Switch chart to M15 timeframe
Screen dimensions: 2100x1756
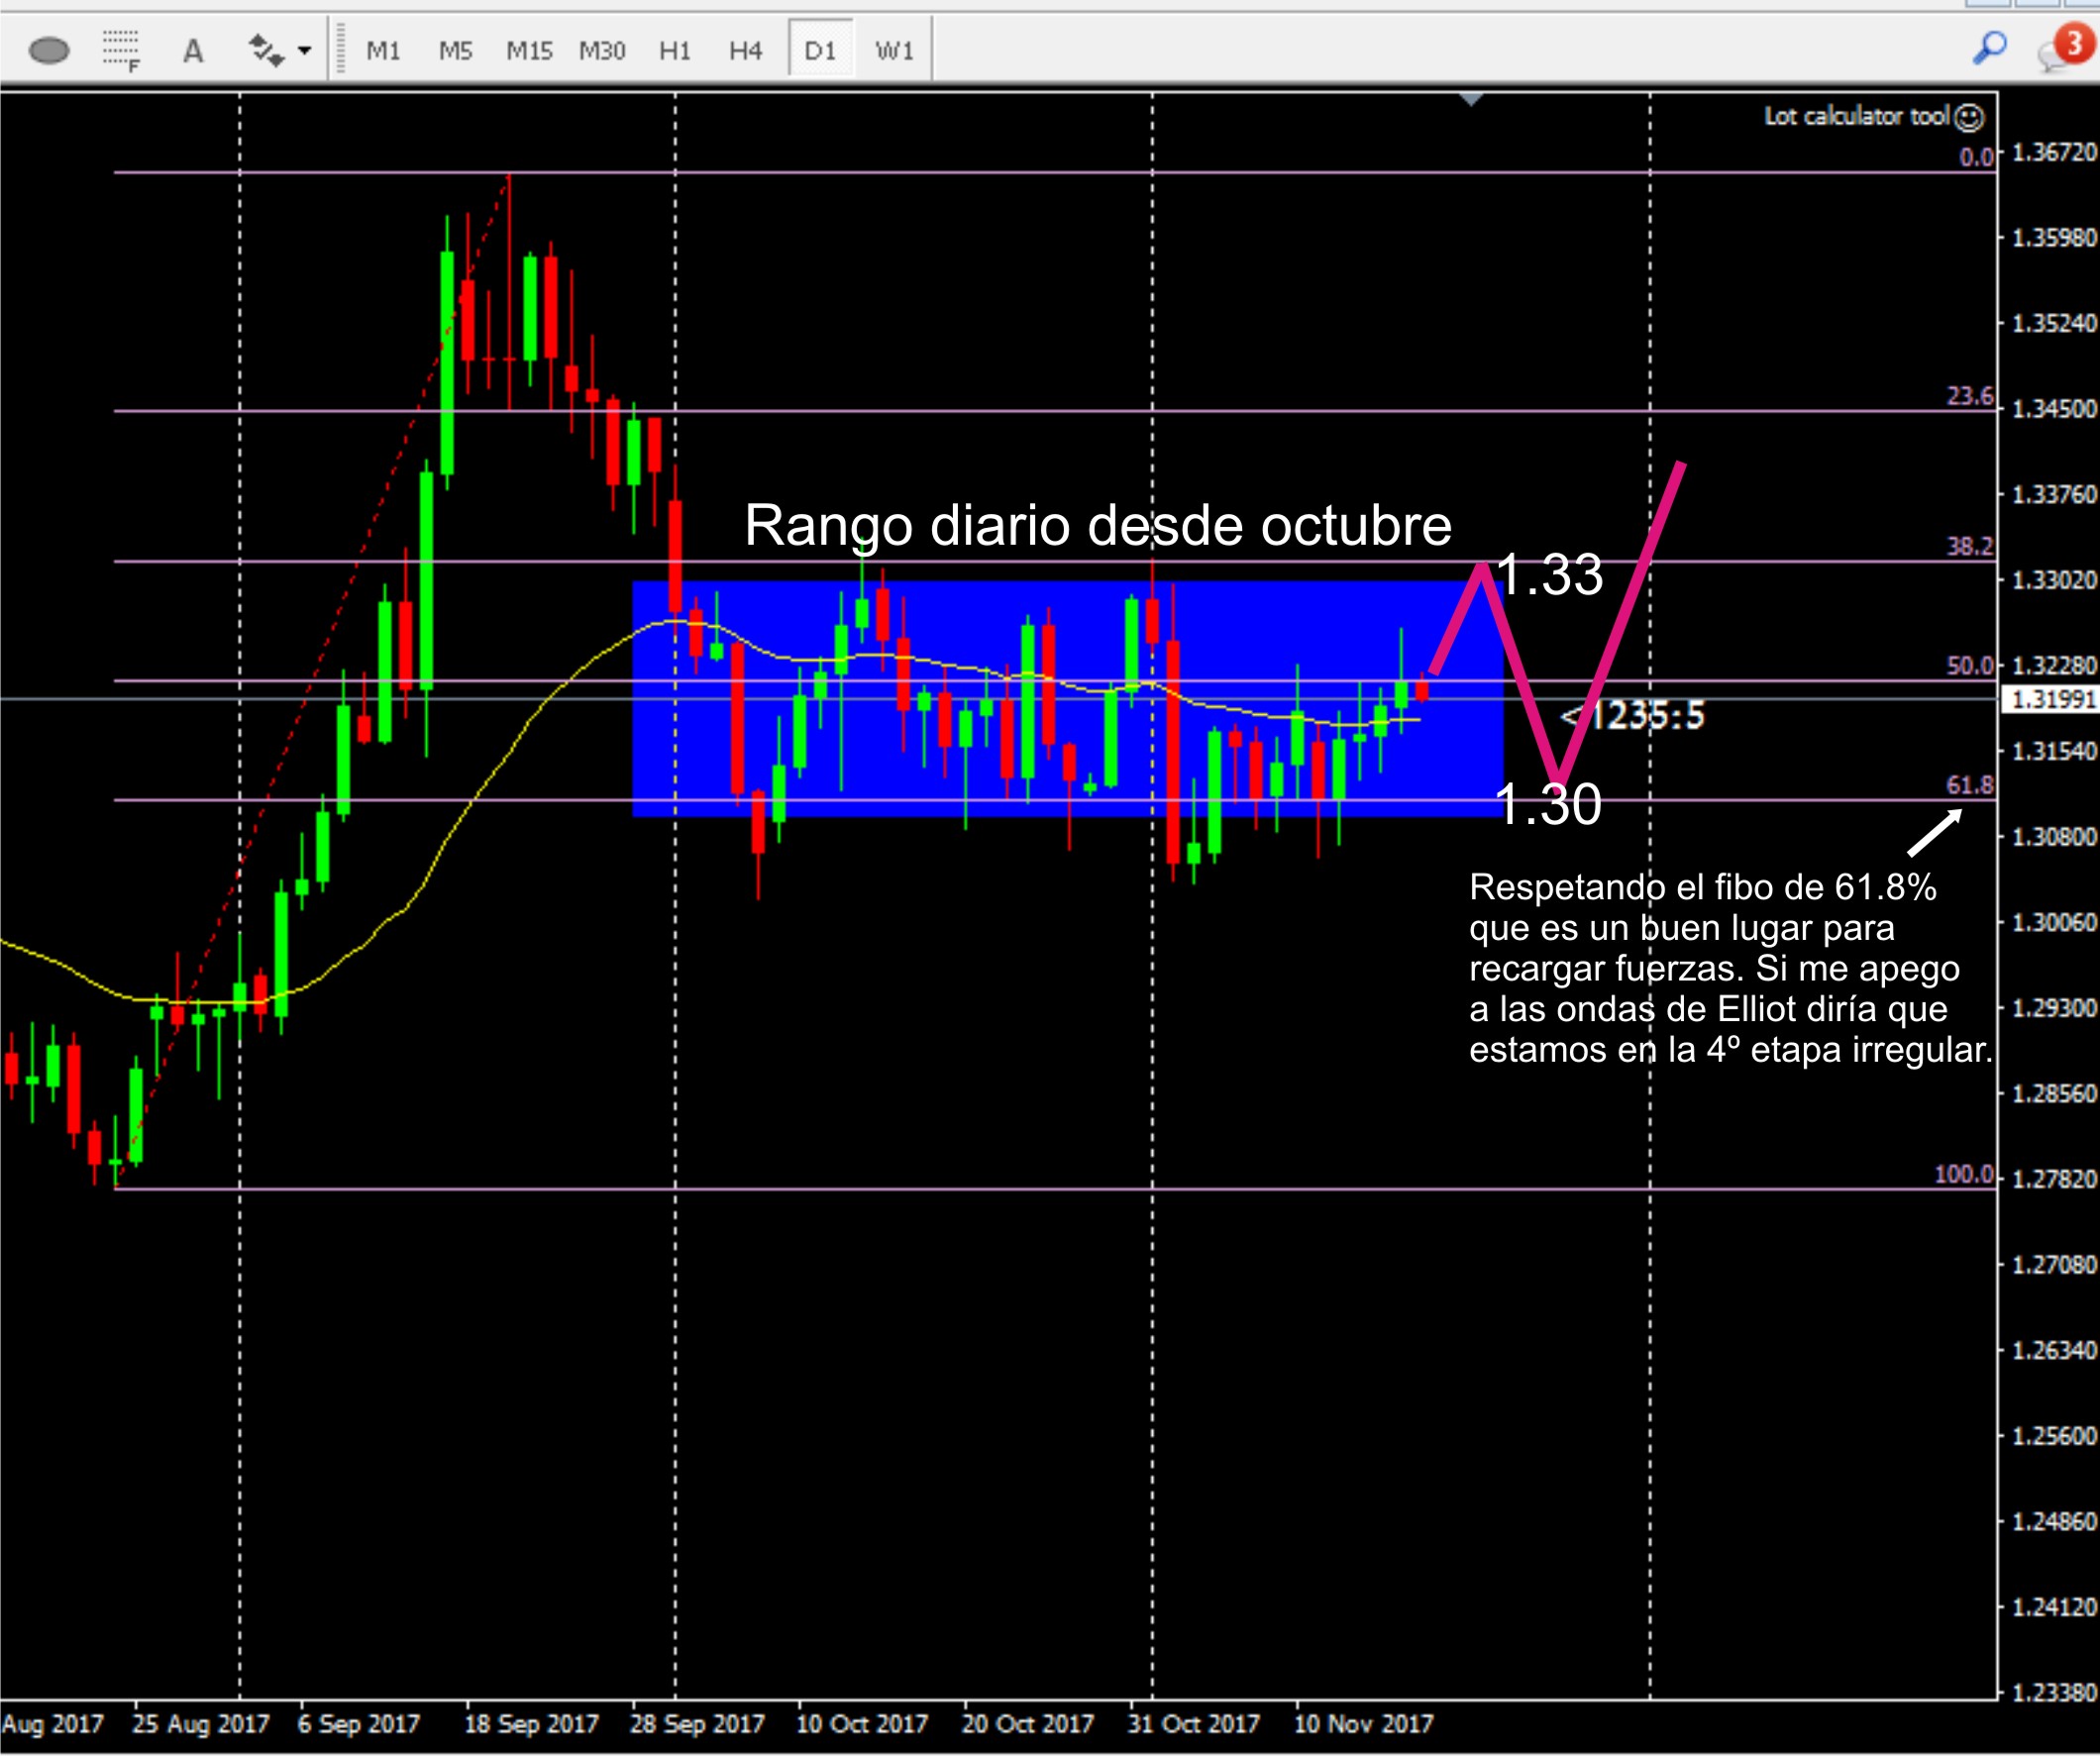coord(529,50)
